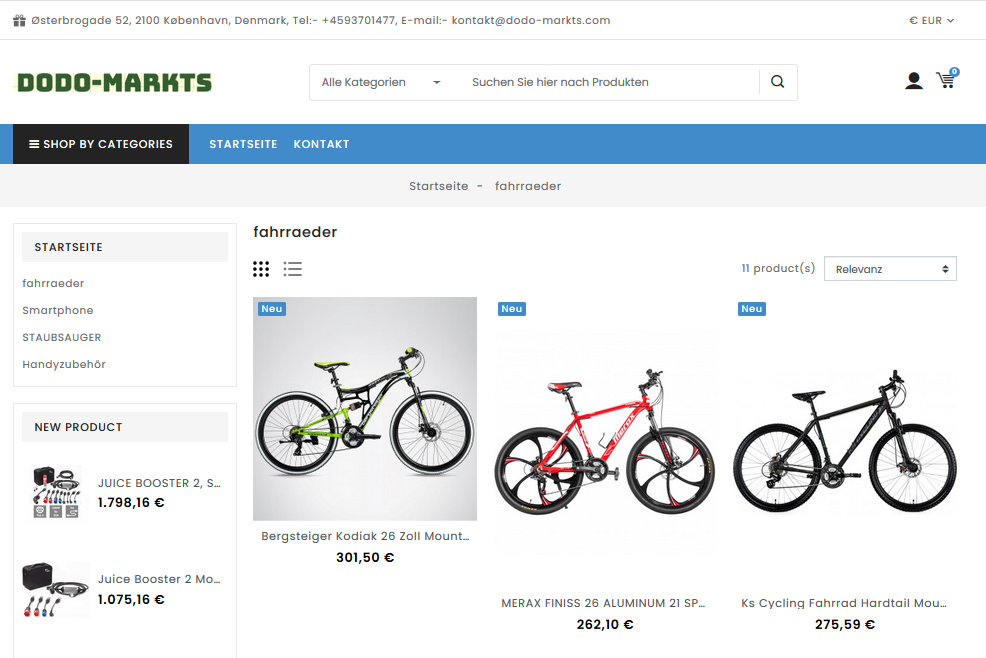Click the STARTSEITE sidebar heading

click(x=125, y=247)
